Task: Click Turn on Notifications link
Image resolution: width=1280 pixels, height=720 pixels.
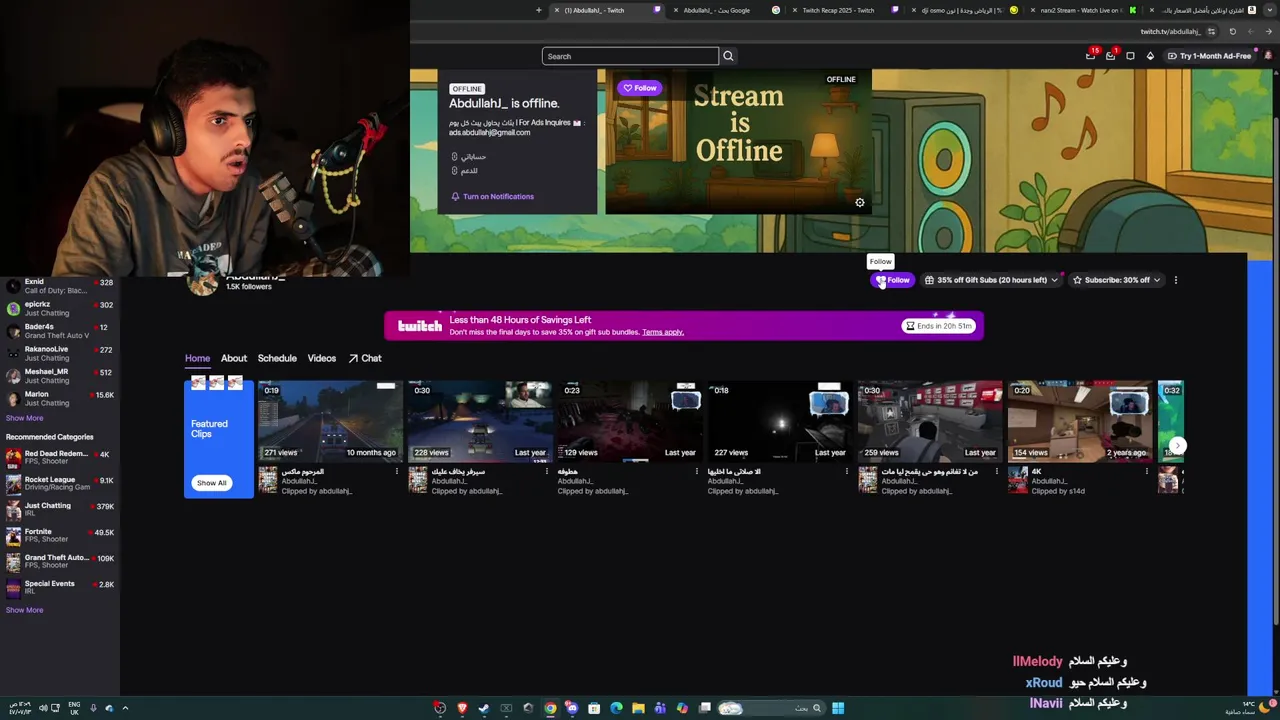Action: (492, 196)
